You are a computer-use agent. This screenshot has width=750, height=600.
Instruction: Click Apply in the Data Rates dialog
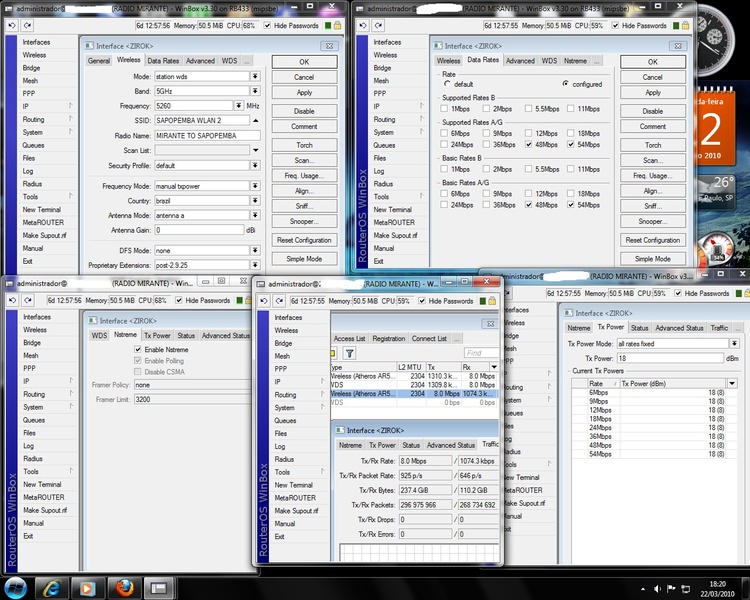653,92
